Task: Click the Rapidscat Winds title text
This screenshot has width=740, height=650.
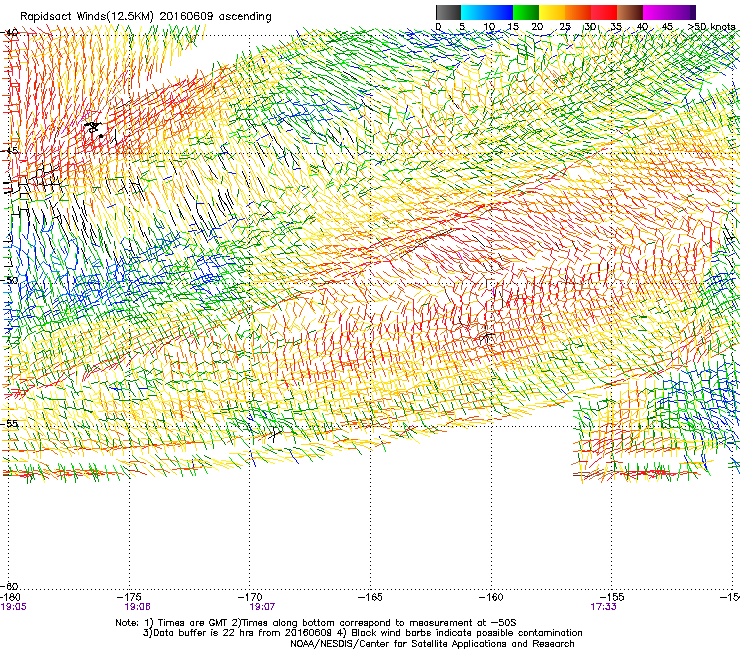Action: [x=145, y=16]
